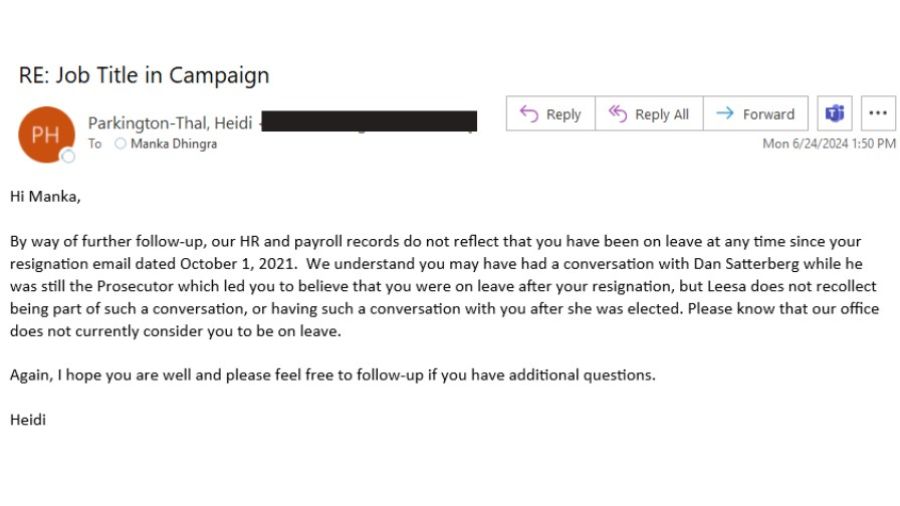Click the sentence starting Again, I hope
Viewport: 900px width, 506px height.
pos(332,375)
